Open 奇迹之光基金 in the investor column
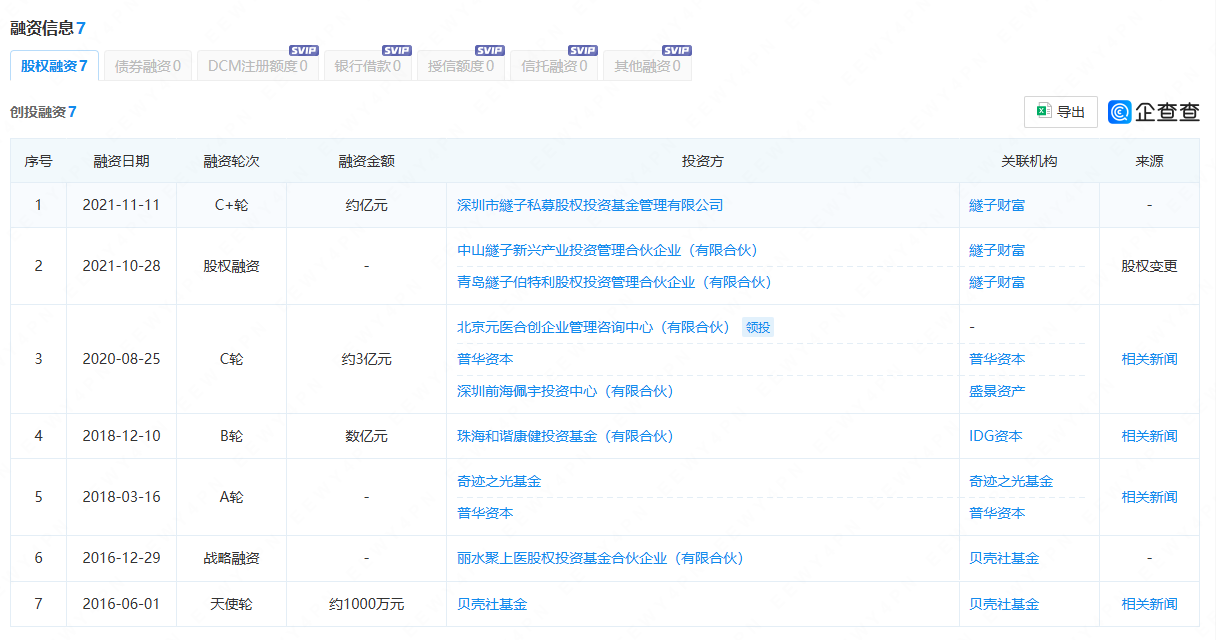 coord(499,481)
